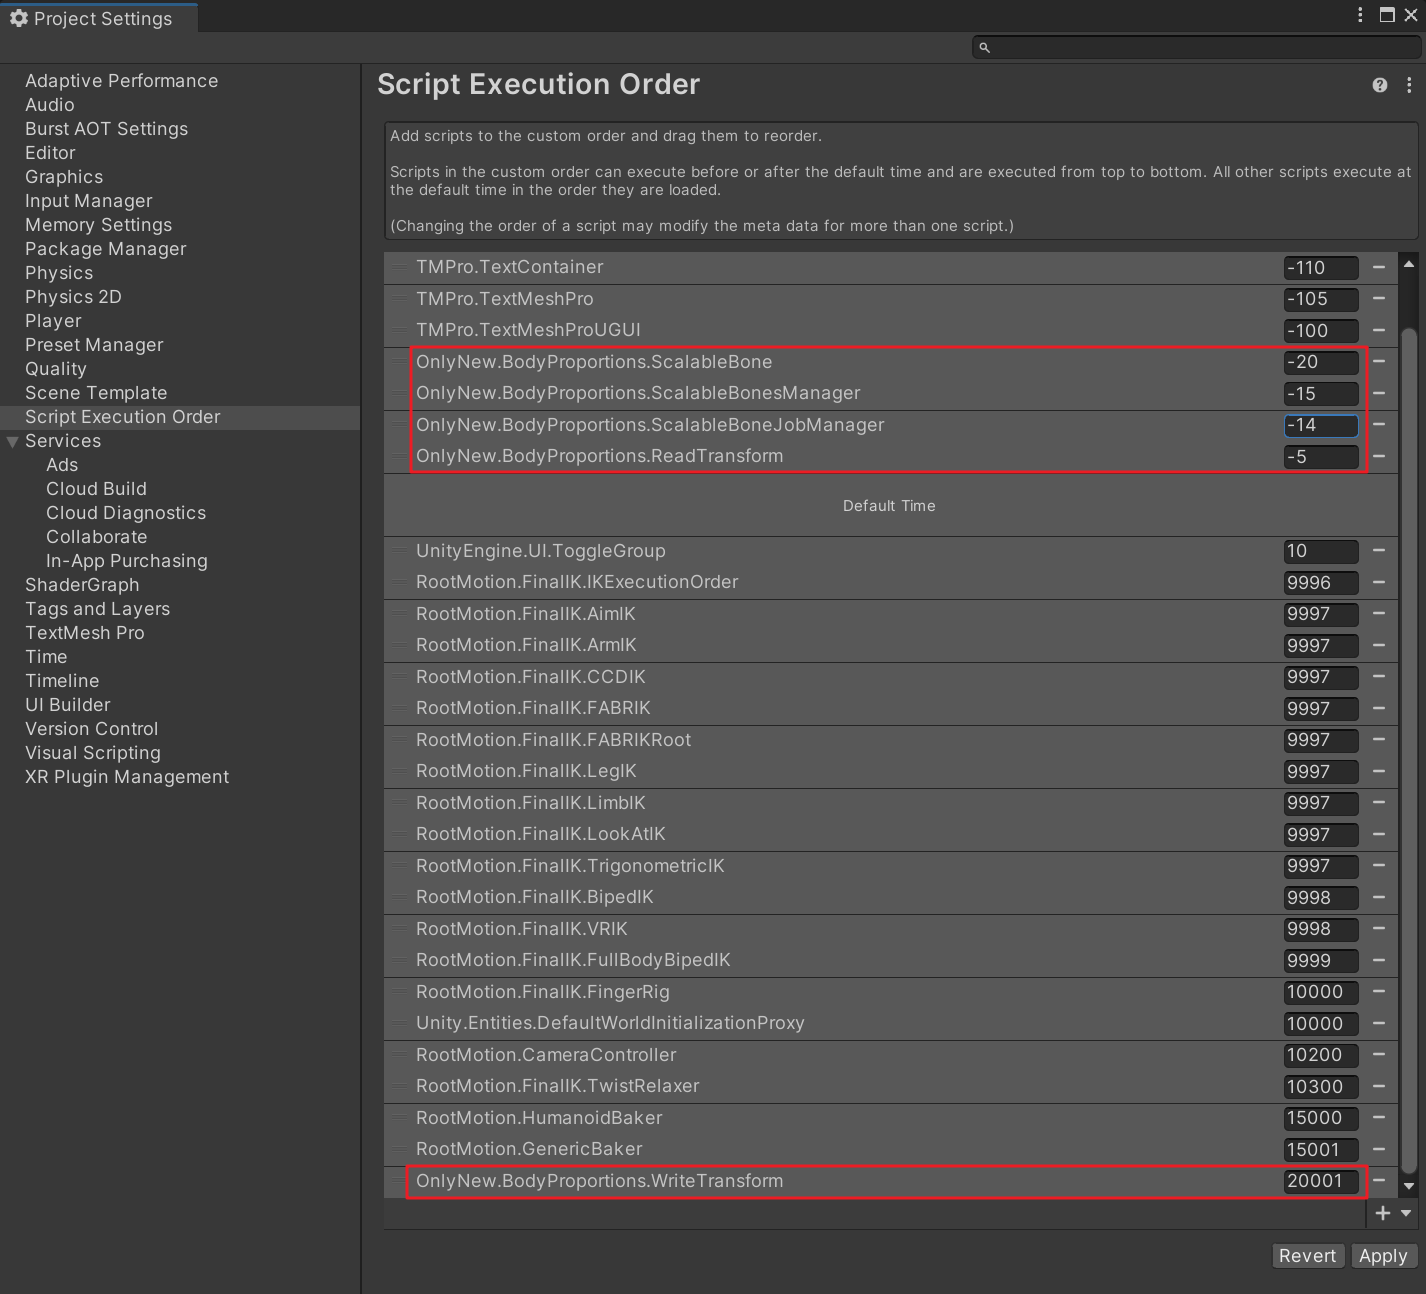Click the scroll up arrow of the list
The image size is (1426, 1294).
pyautogui.click(x=1409, y=264)
